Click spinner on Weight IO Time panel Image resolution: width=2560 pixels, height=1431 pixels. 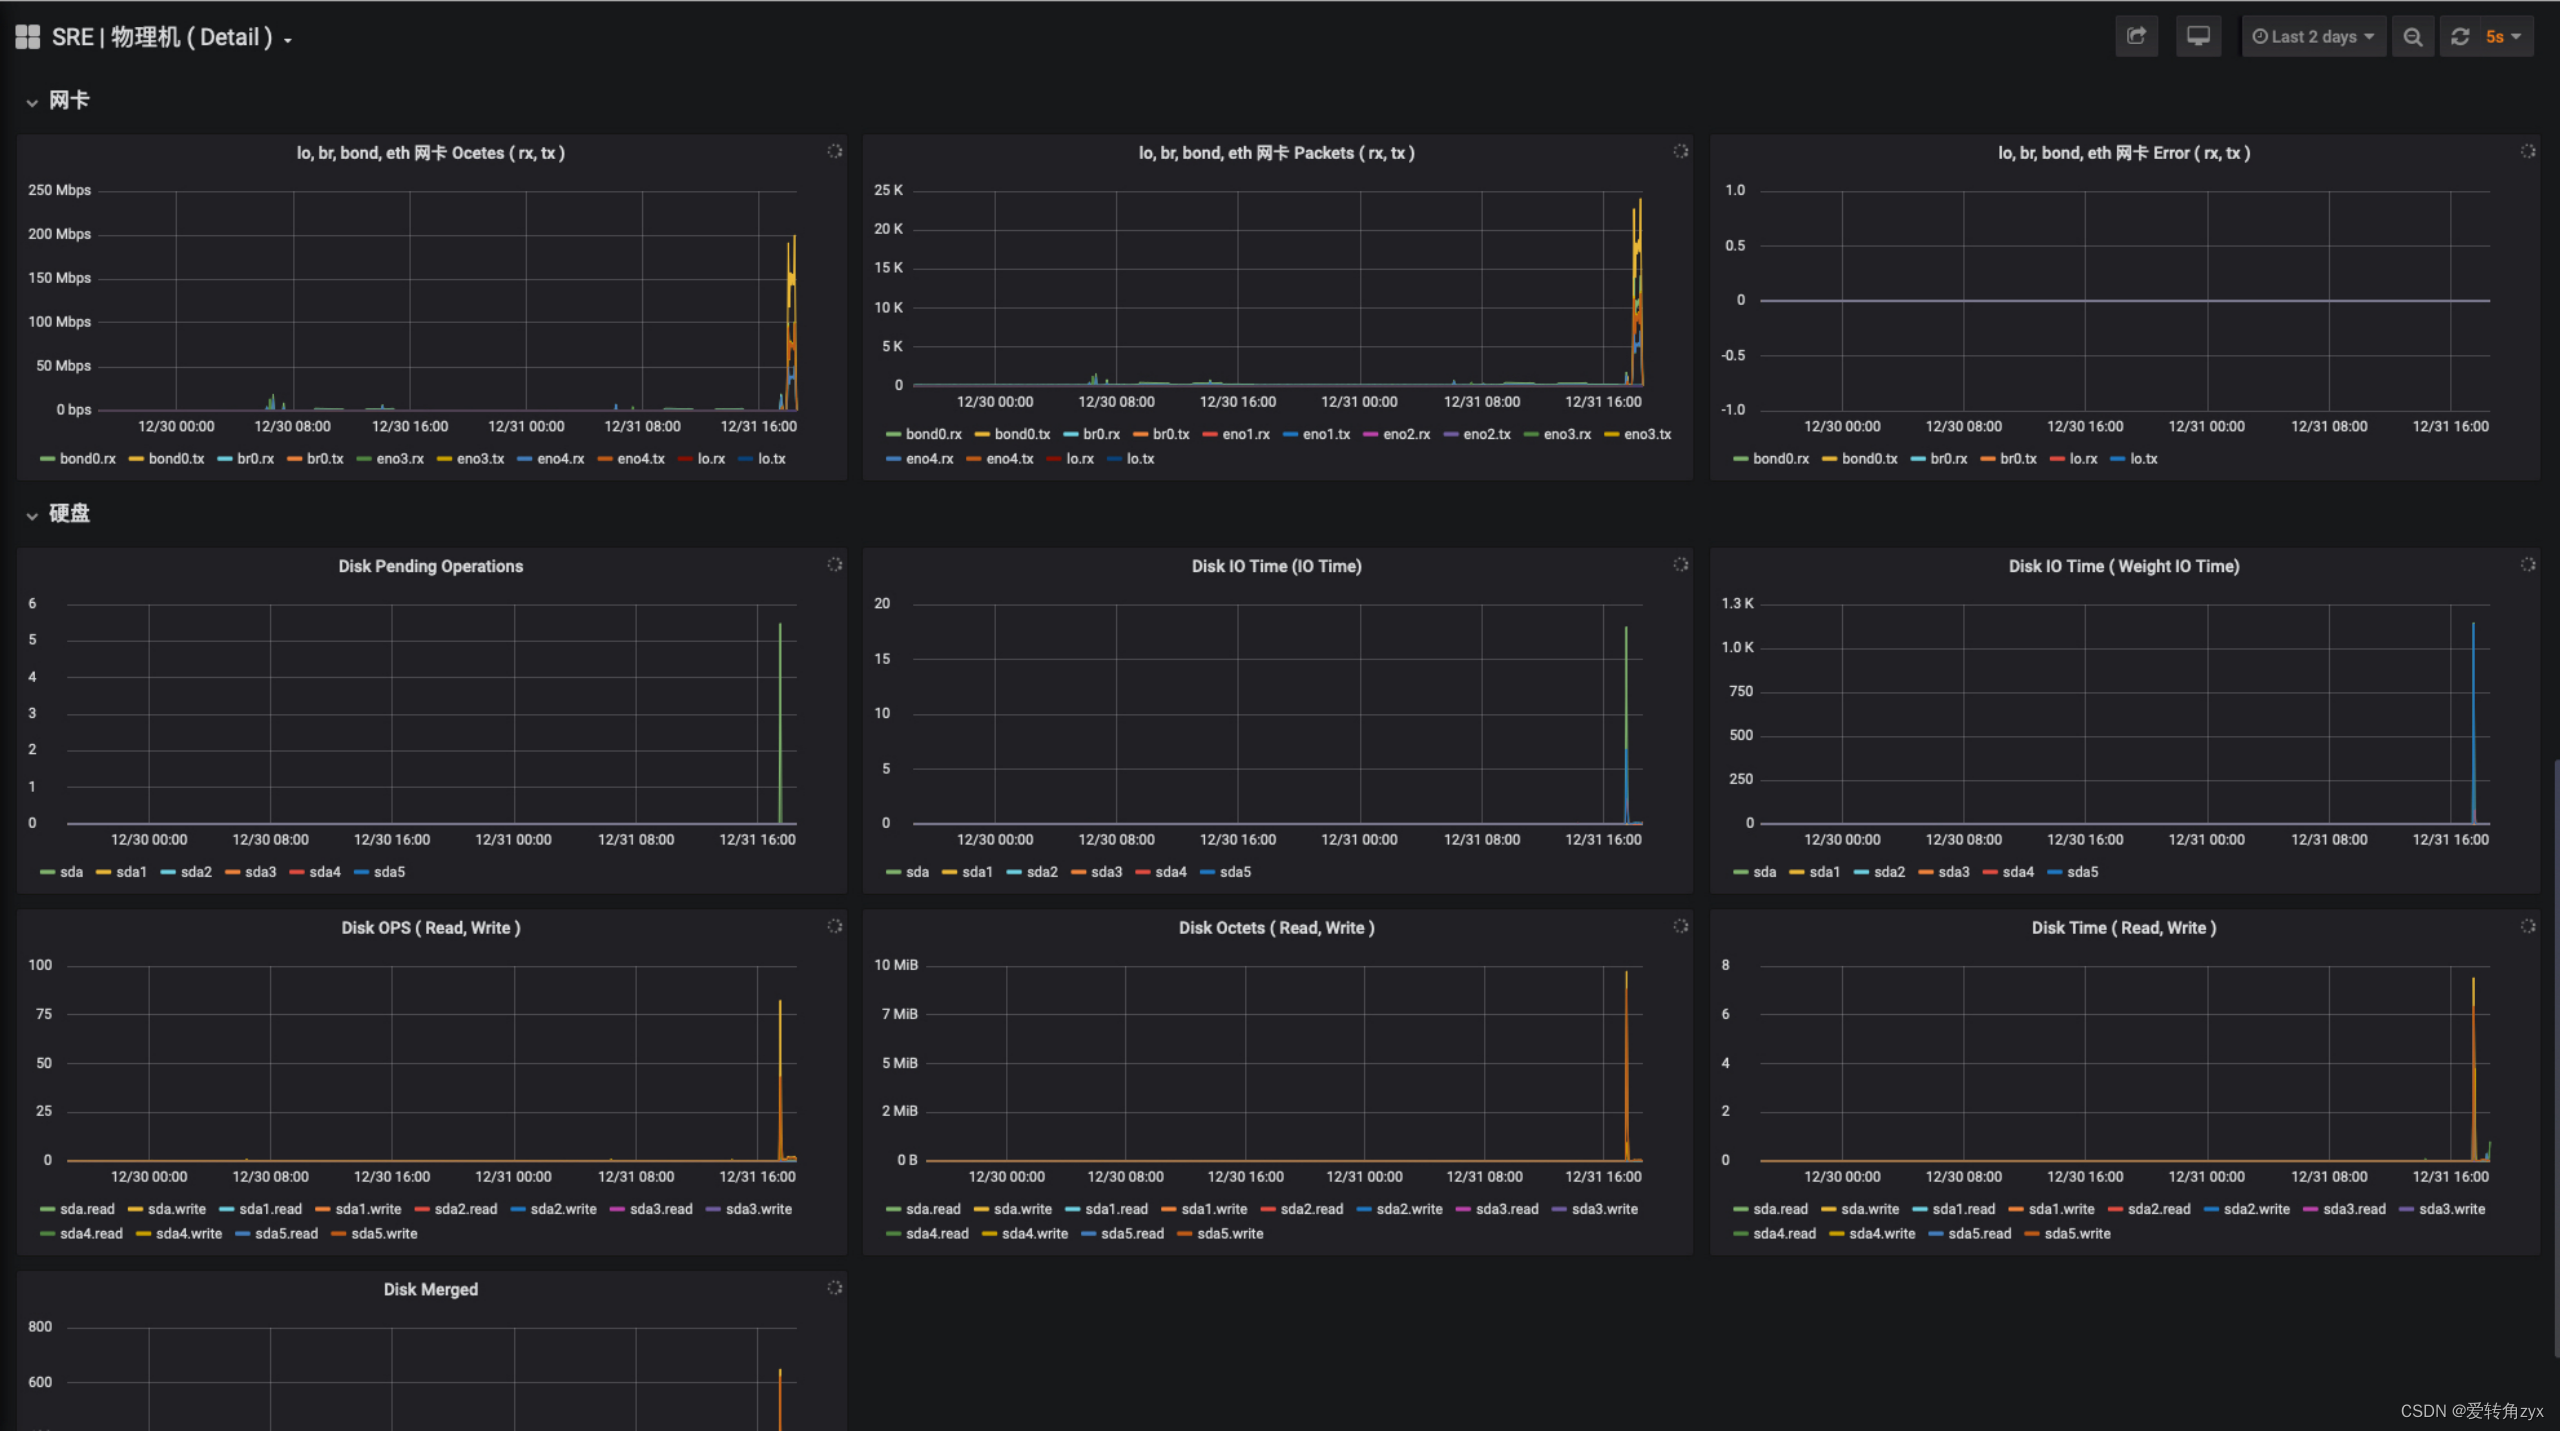(2527, 564)
